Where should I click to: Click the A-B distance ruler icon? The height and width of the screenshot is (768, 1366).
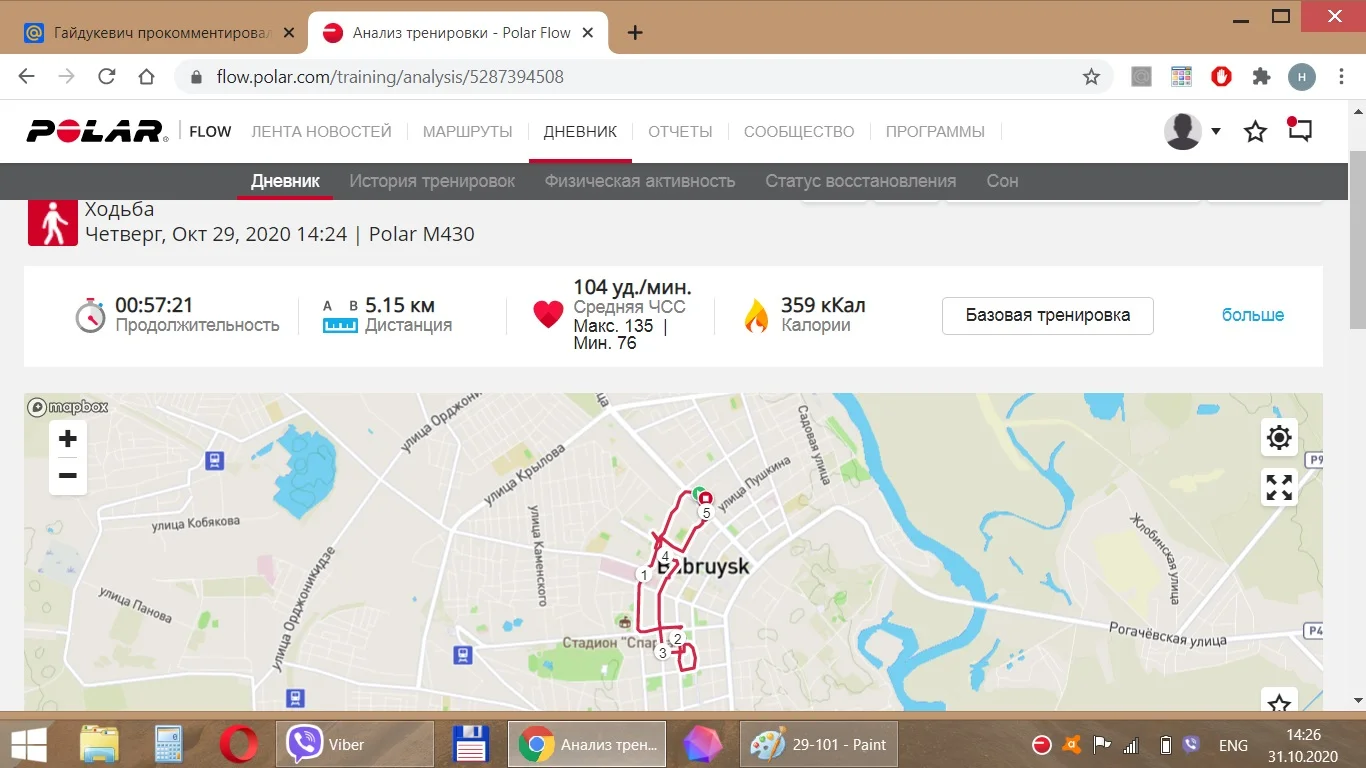point(340,315)
